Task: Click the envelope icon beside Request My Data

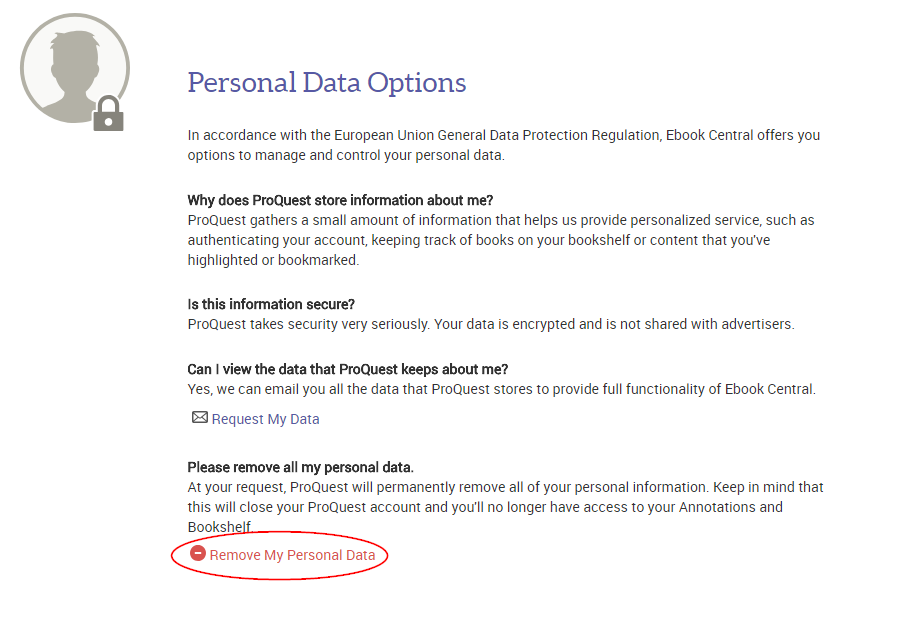Action: (199, 418)
